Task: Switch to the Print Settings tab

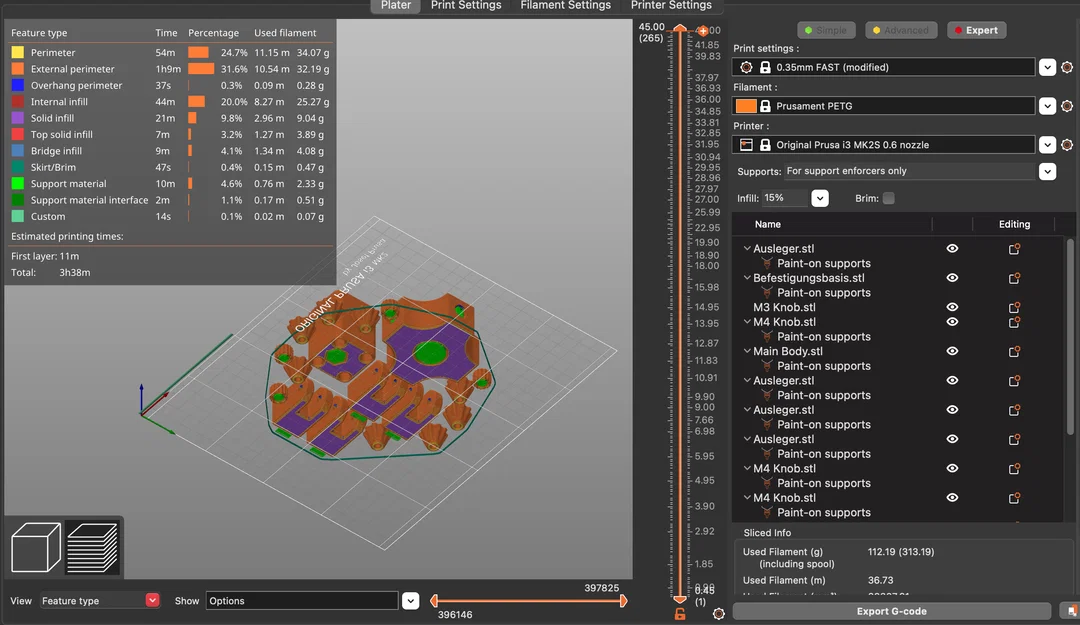Action: point(466,6)
